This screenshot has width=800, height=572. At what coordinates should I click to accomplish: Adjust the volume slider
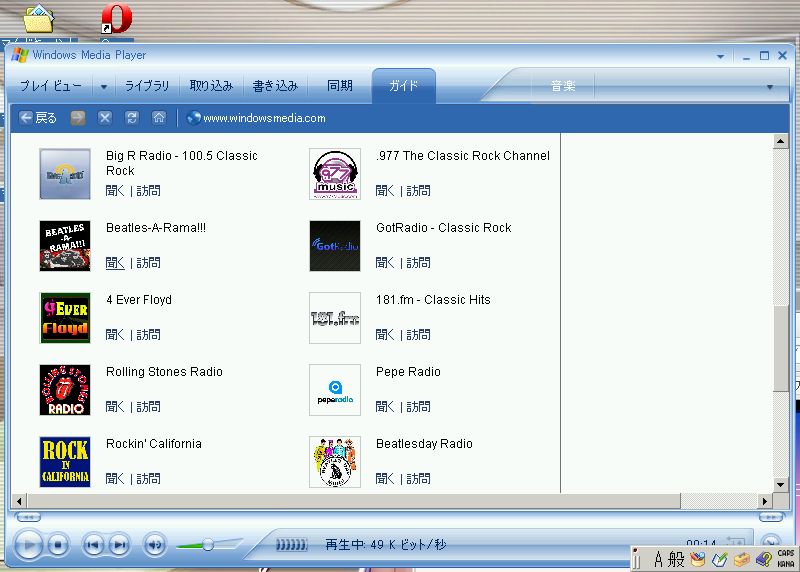coord(209,545)
